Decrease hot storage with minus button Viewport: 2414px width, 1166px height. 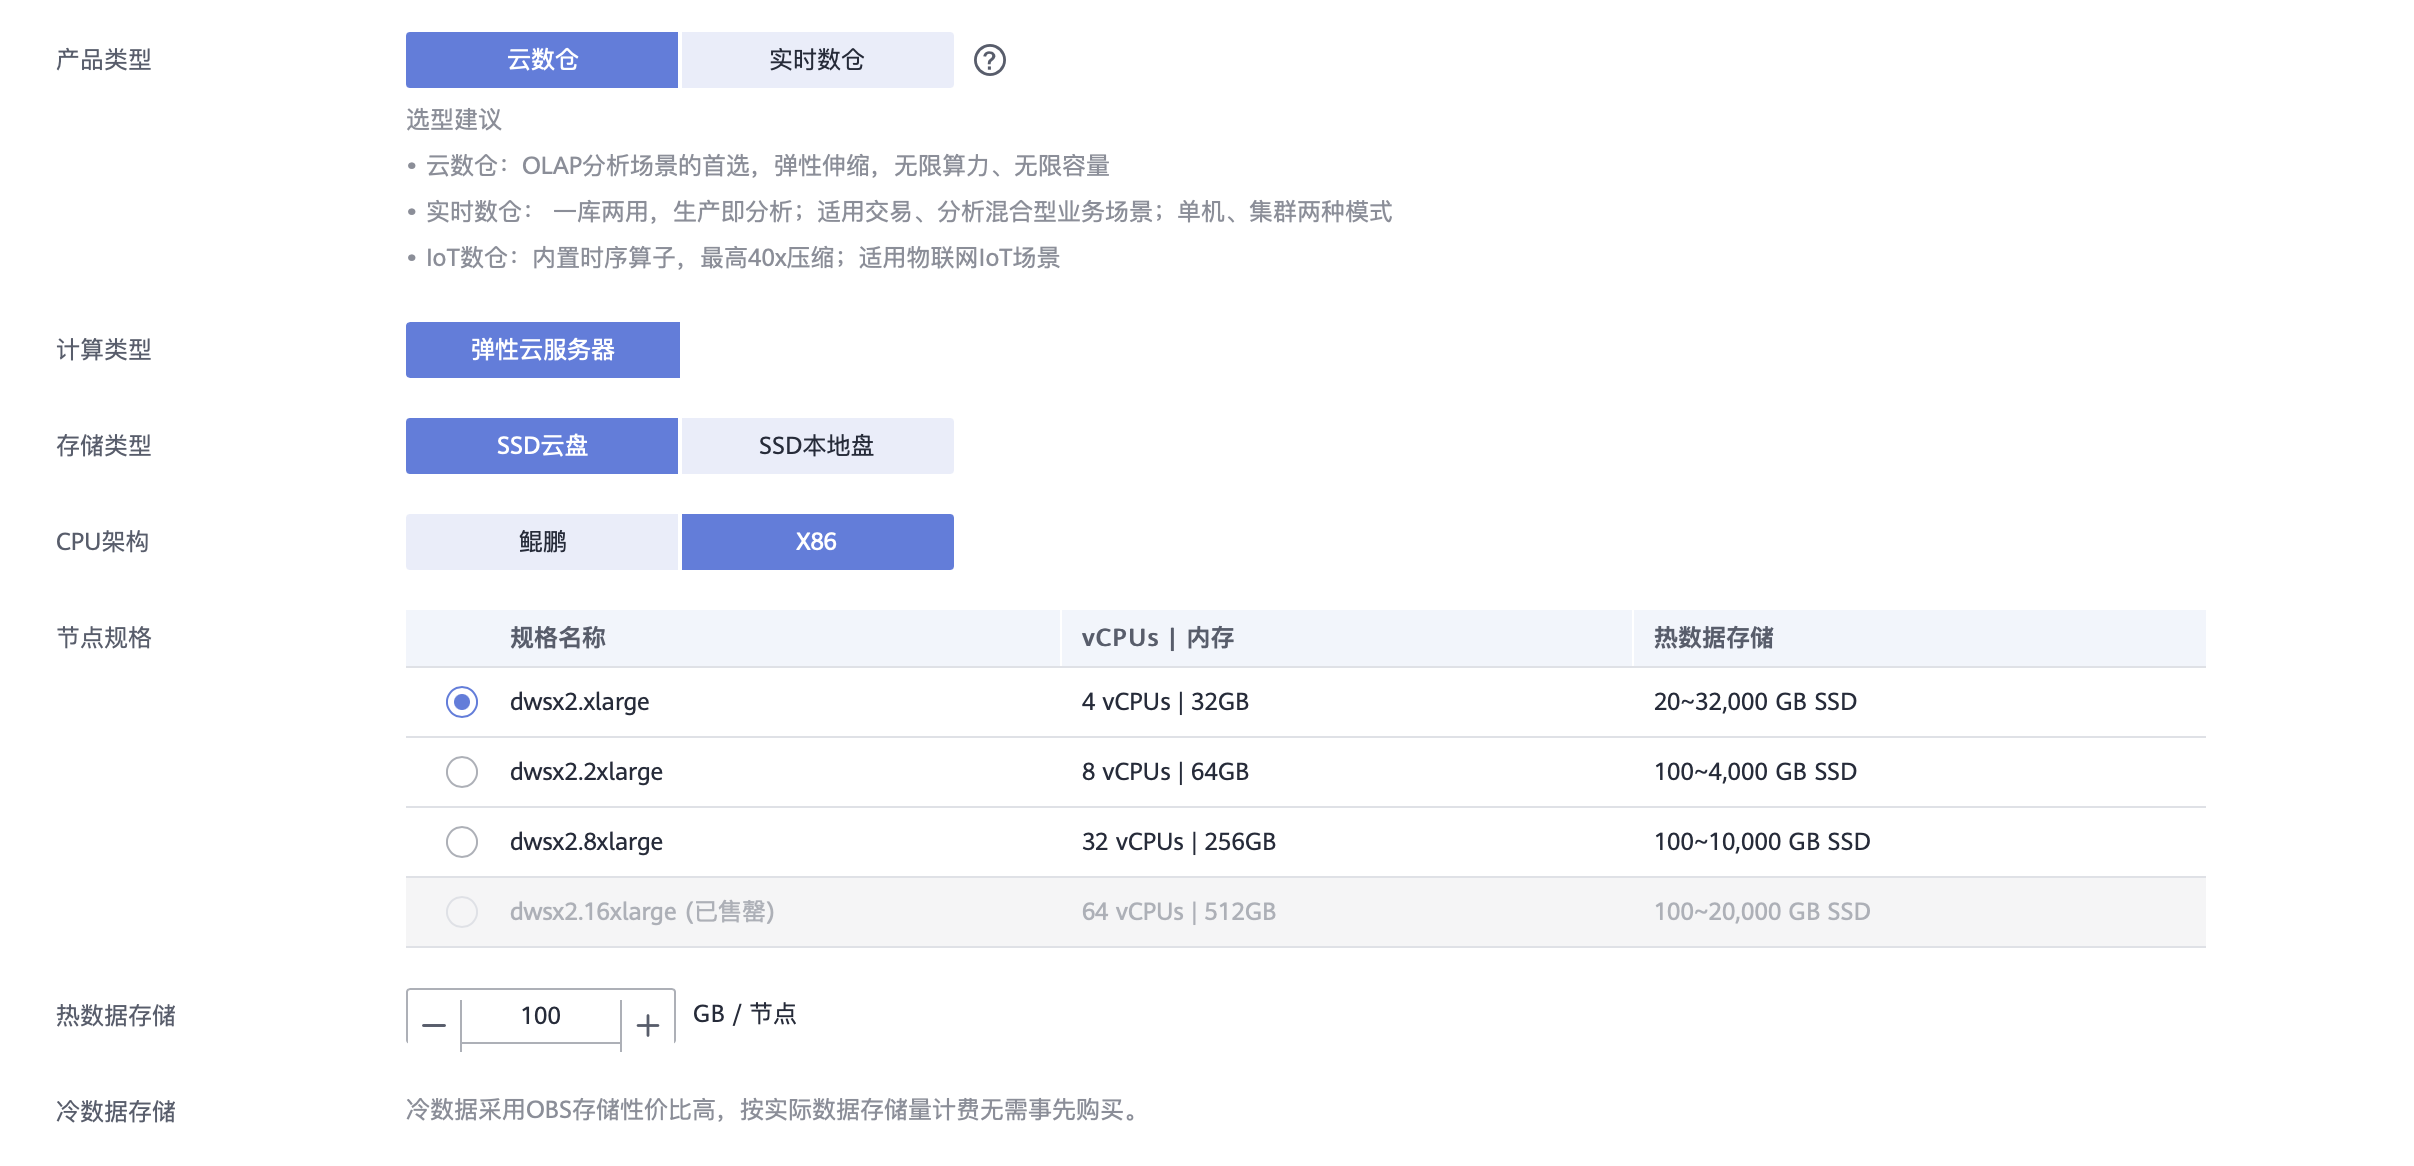[x=434, y=1025]
